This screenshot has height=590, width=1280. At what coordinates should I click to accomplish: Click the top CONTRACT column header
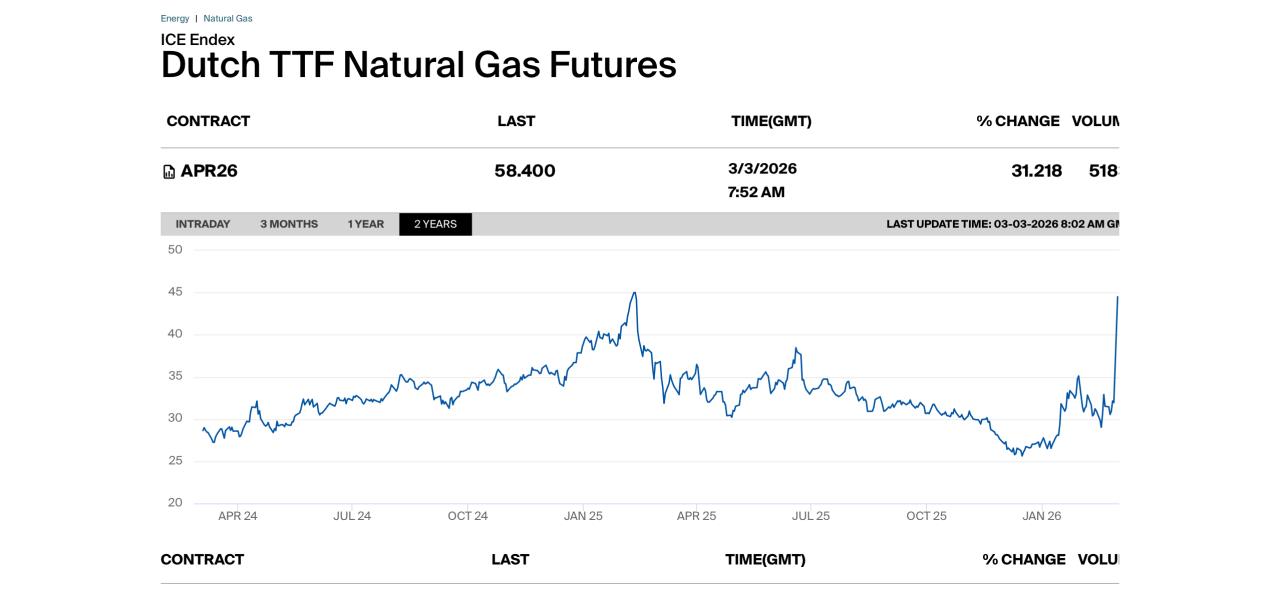[208, 121]
